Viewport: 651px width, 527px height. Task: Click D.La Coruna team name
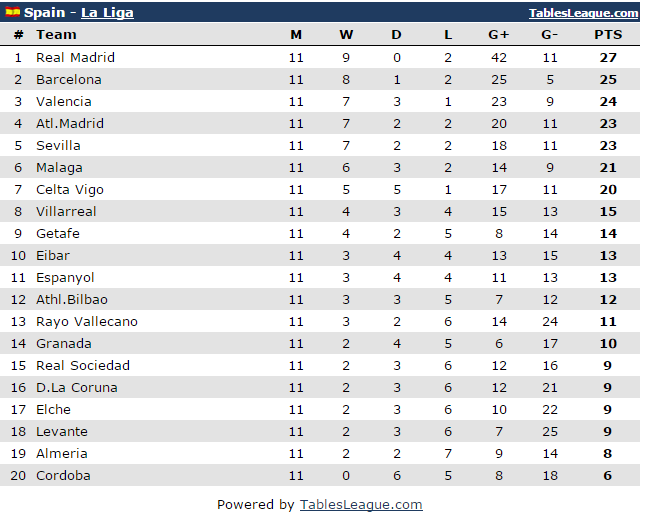(77, 388)
